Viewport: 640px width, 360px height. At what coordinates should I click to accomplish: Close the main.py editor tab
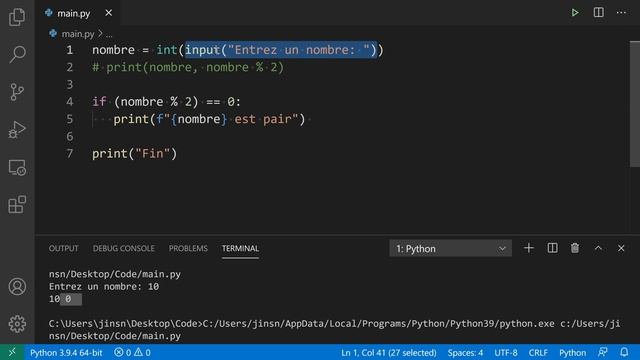coord(109,13)
